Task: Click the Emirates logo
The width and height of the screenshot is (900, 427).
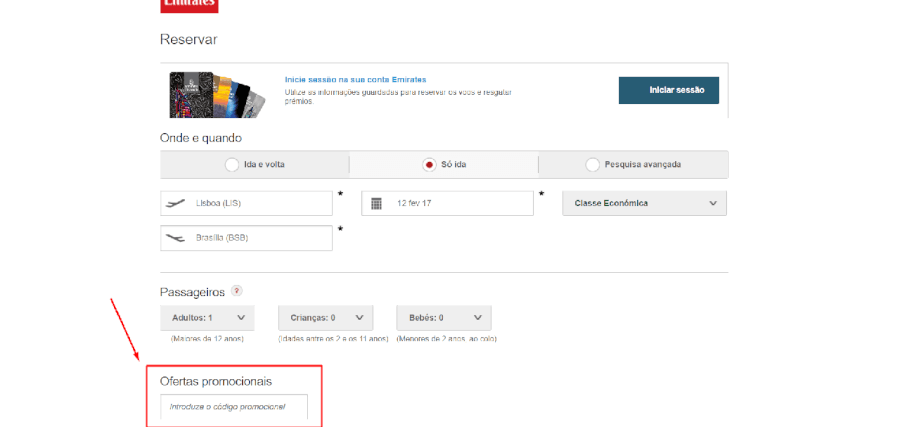Action: click(189, 6)
